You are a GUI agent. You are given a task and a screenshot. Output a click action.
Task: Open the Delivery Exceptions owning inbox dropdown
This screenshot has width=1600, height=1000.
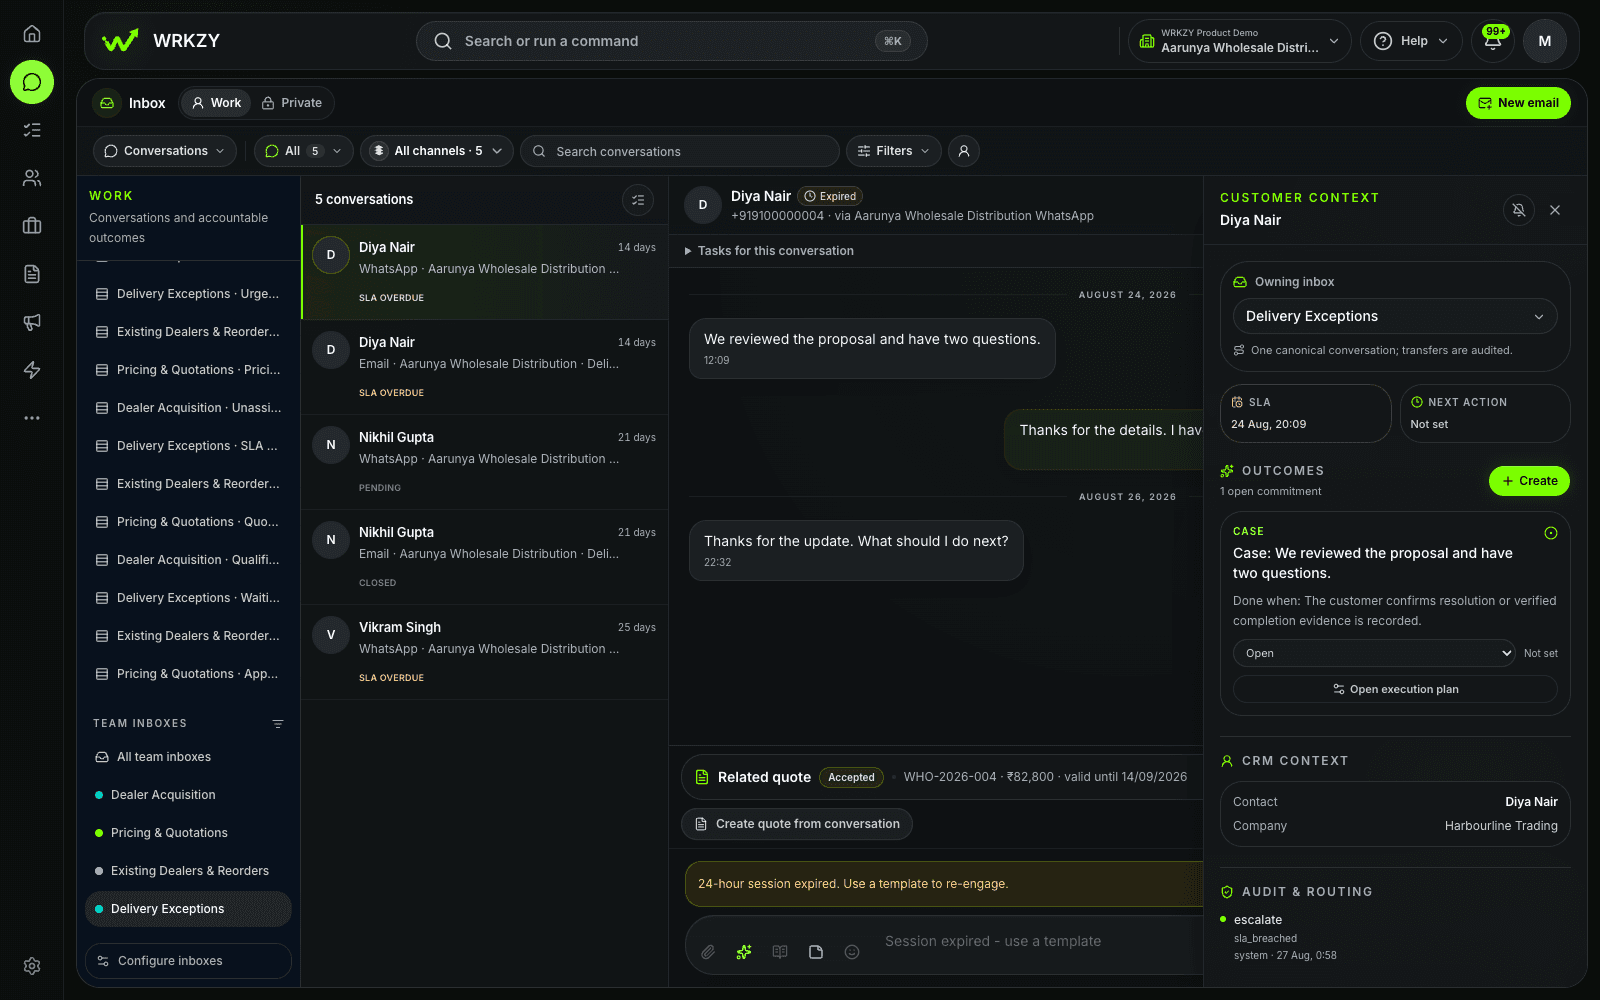[x=1395, y=316]
